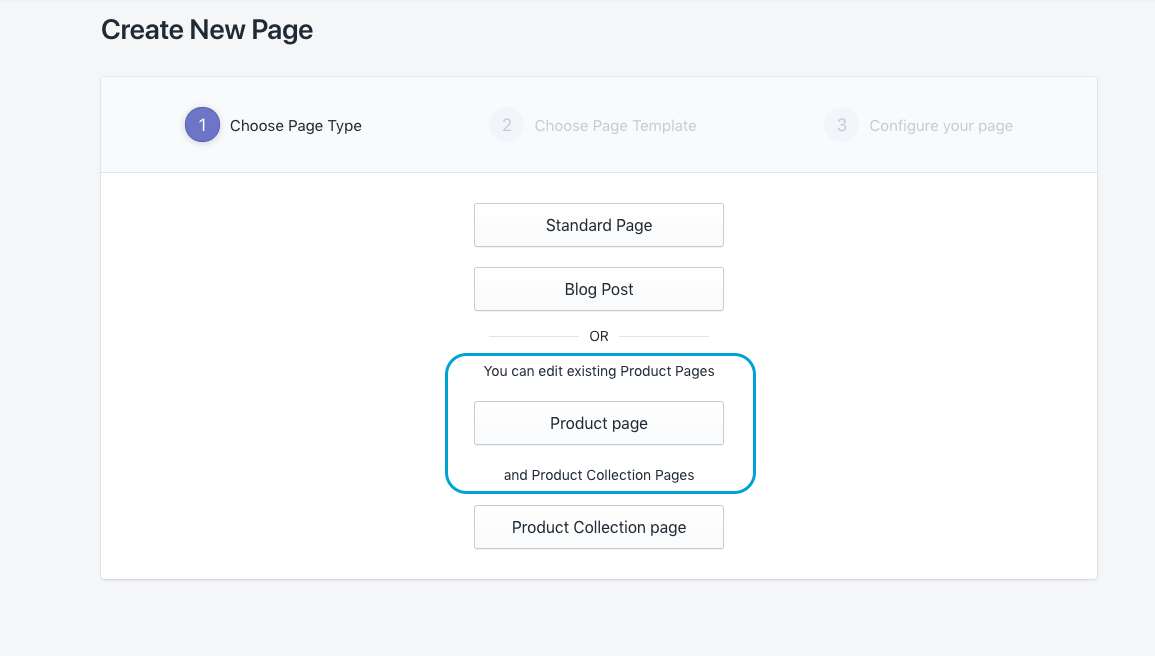Click the 'and Product Collection Pages' text
Screen dimensions: 1155x656
point(599,475)
